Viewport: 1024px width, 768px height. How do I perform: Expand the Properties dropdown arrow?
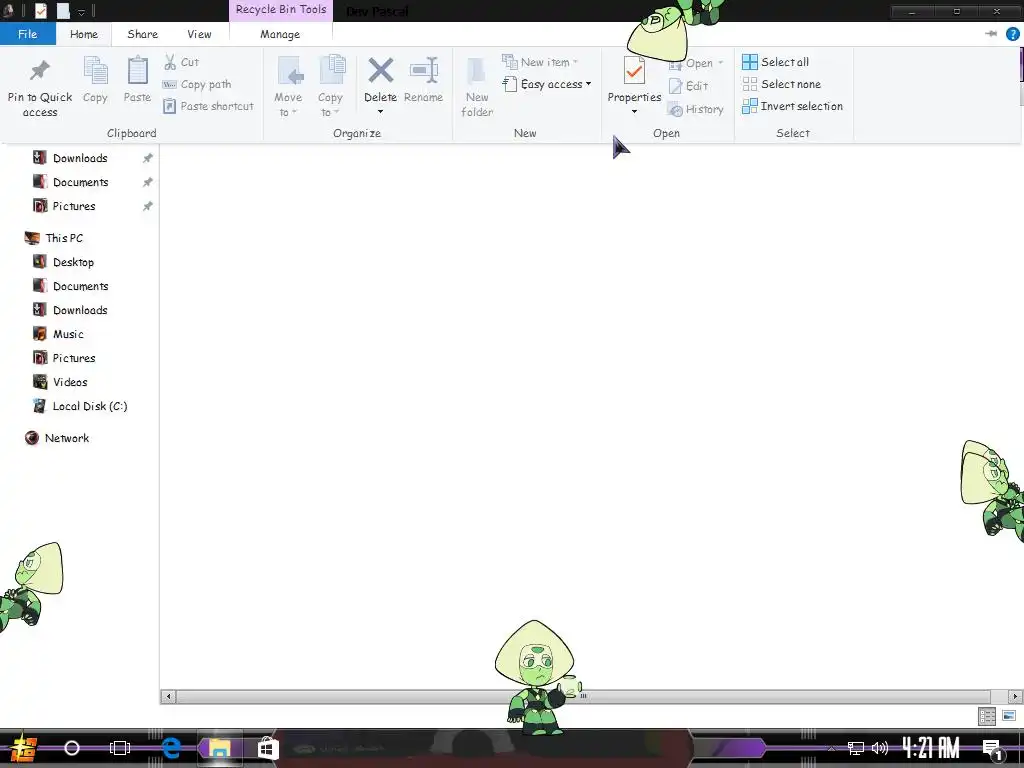point(634,112)
